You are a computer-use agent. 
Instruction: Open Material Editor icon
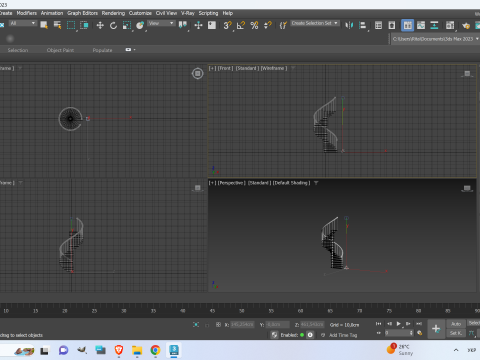pos(450,25)
